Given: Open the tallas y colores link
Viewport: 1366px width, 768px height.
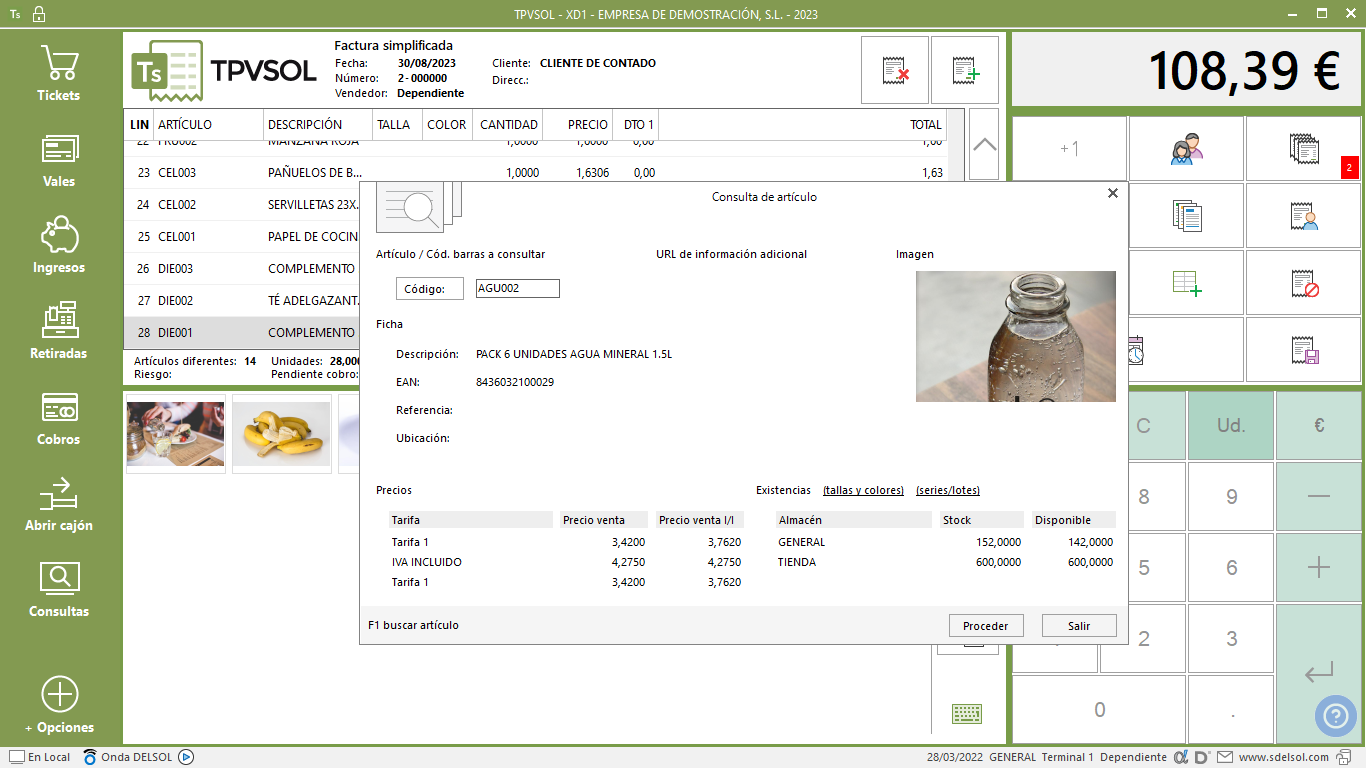Looking at the screenshot, I should tap(863, 490).
